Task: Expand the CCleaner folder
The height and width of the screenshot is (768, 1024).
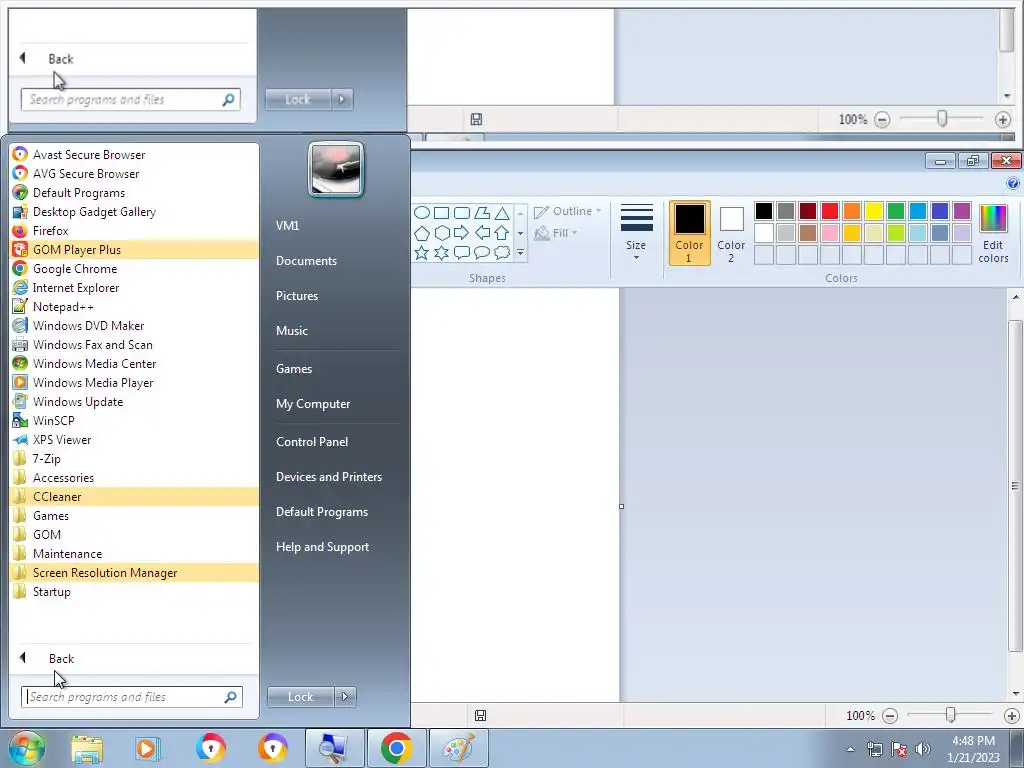Action: 134,496
